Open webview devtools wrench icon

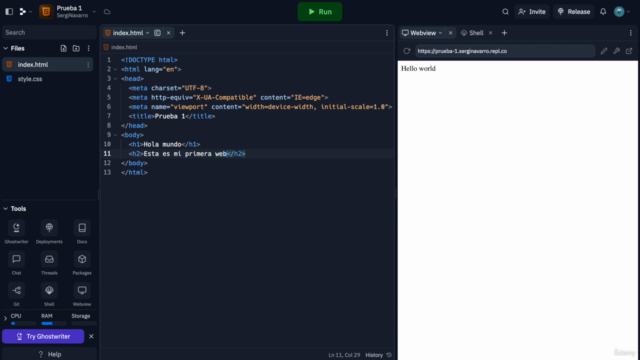(616, 51)
